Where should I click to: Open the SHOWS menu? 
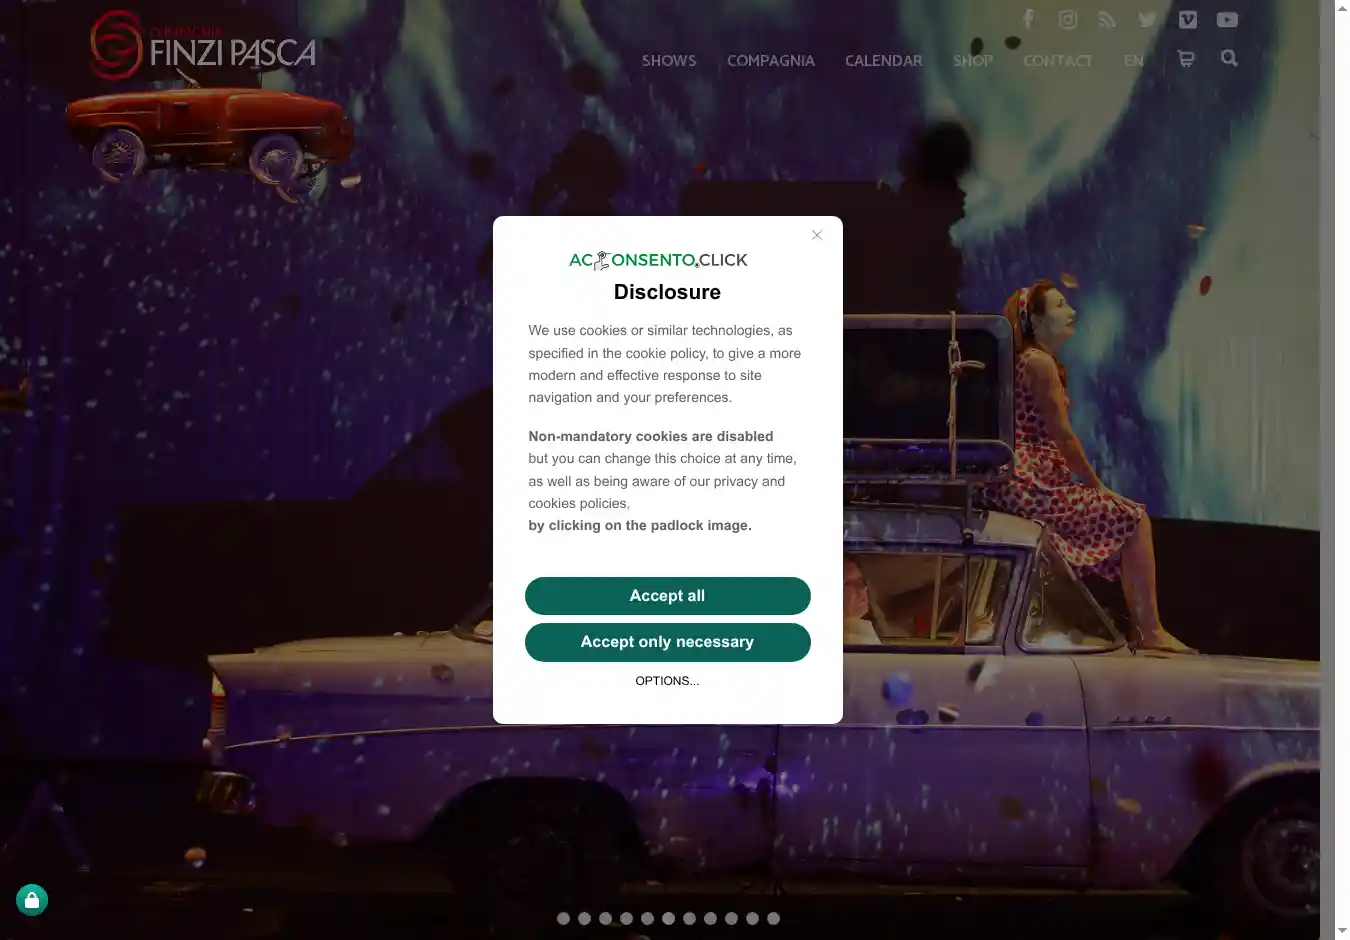point(669,61)
